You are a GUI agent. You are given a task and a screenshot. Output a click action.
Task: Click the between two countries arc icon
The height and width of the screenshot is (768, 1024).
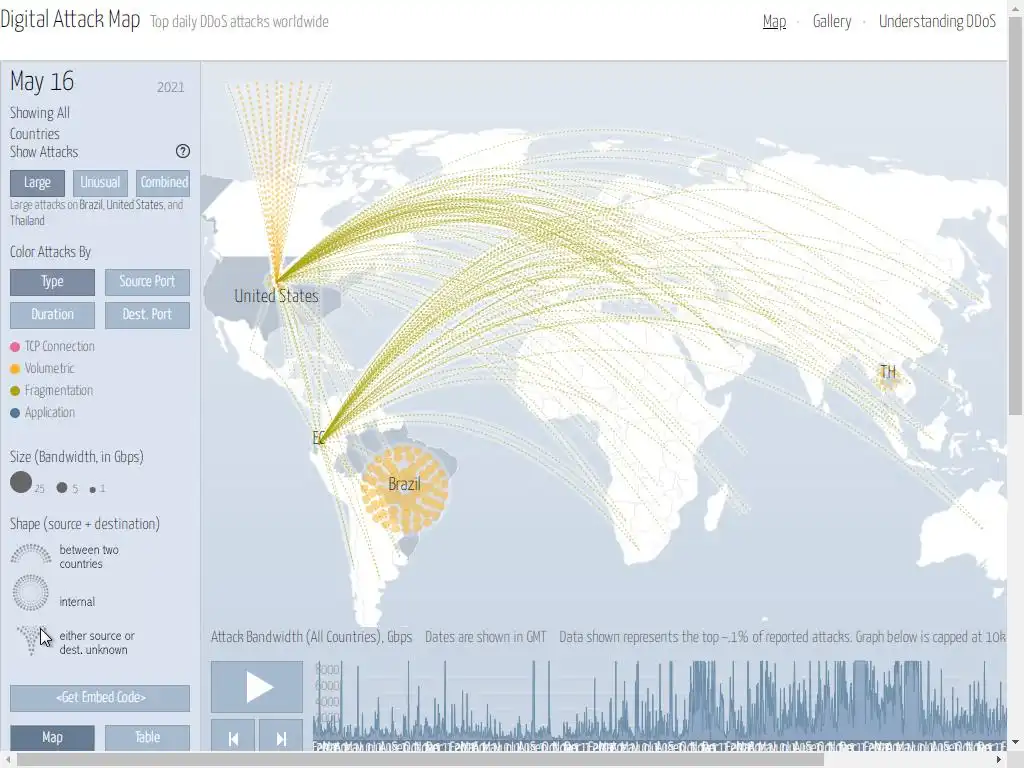point(31,554)
